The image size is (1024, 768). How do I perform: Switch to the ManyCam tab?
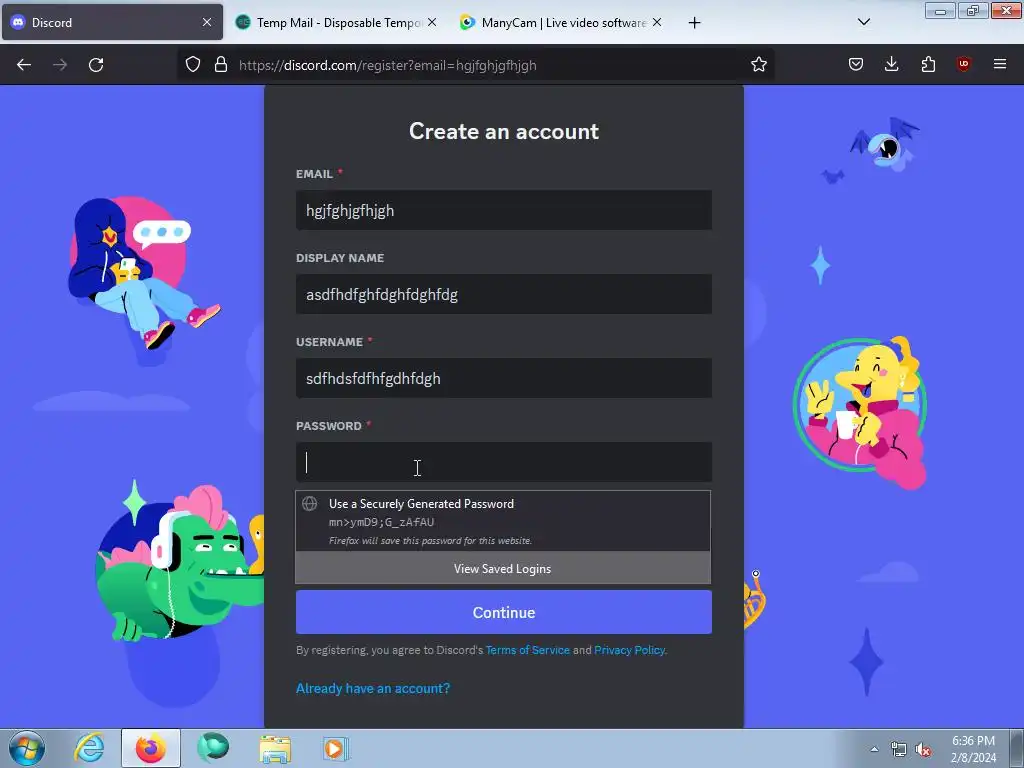(x=562, y=23)
